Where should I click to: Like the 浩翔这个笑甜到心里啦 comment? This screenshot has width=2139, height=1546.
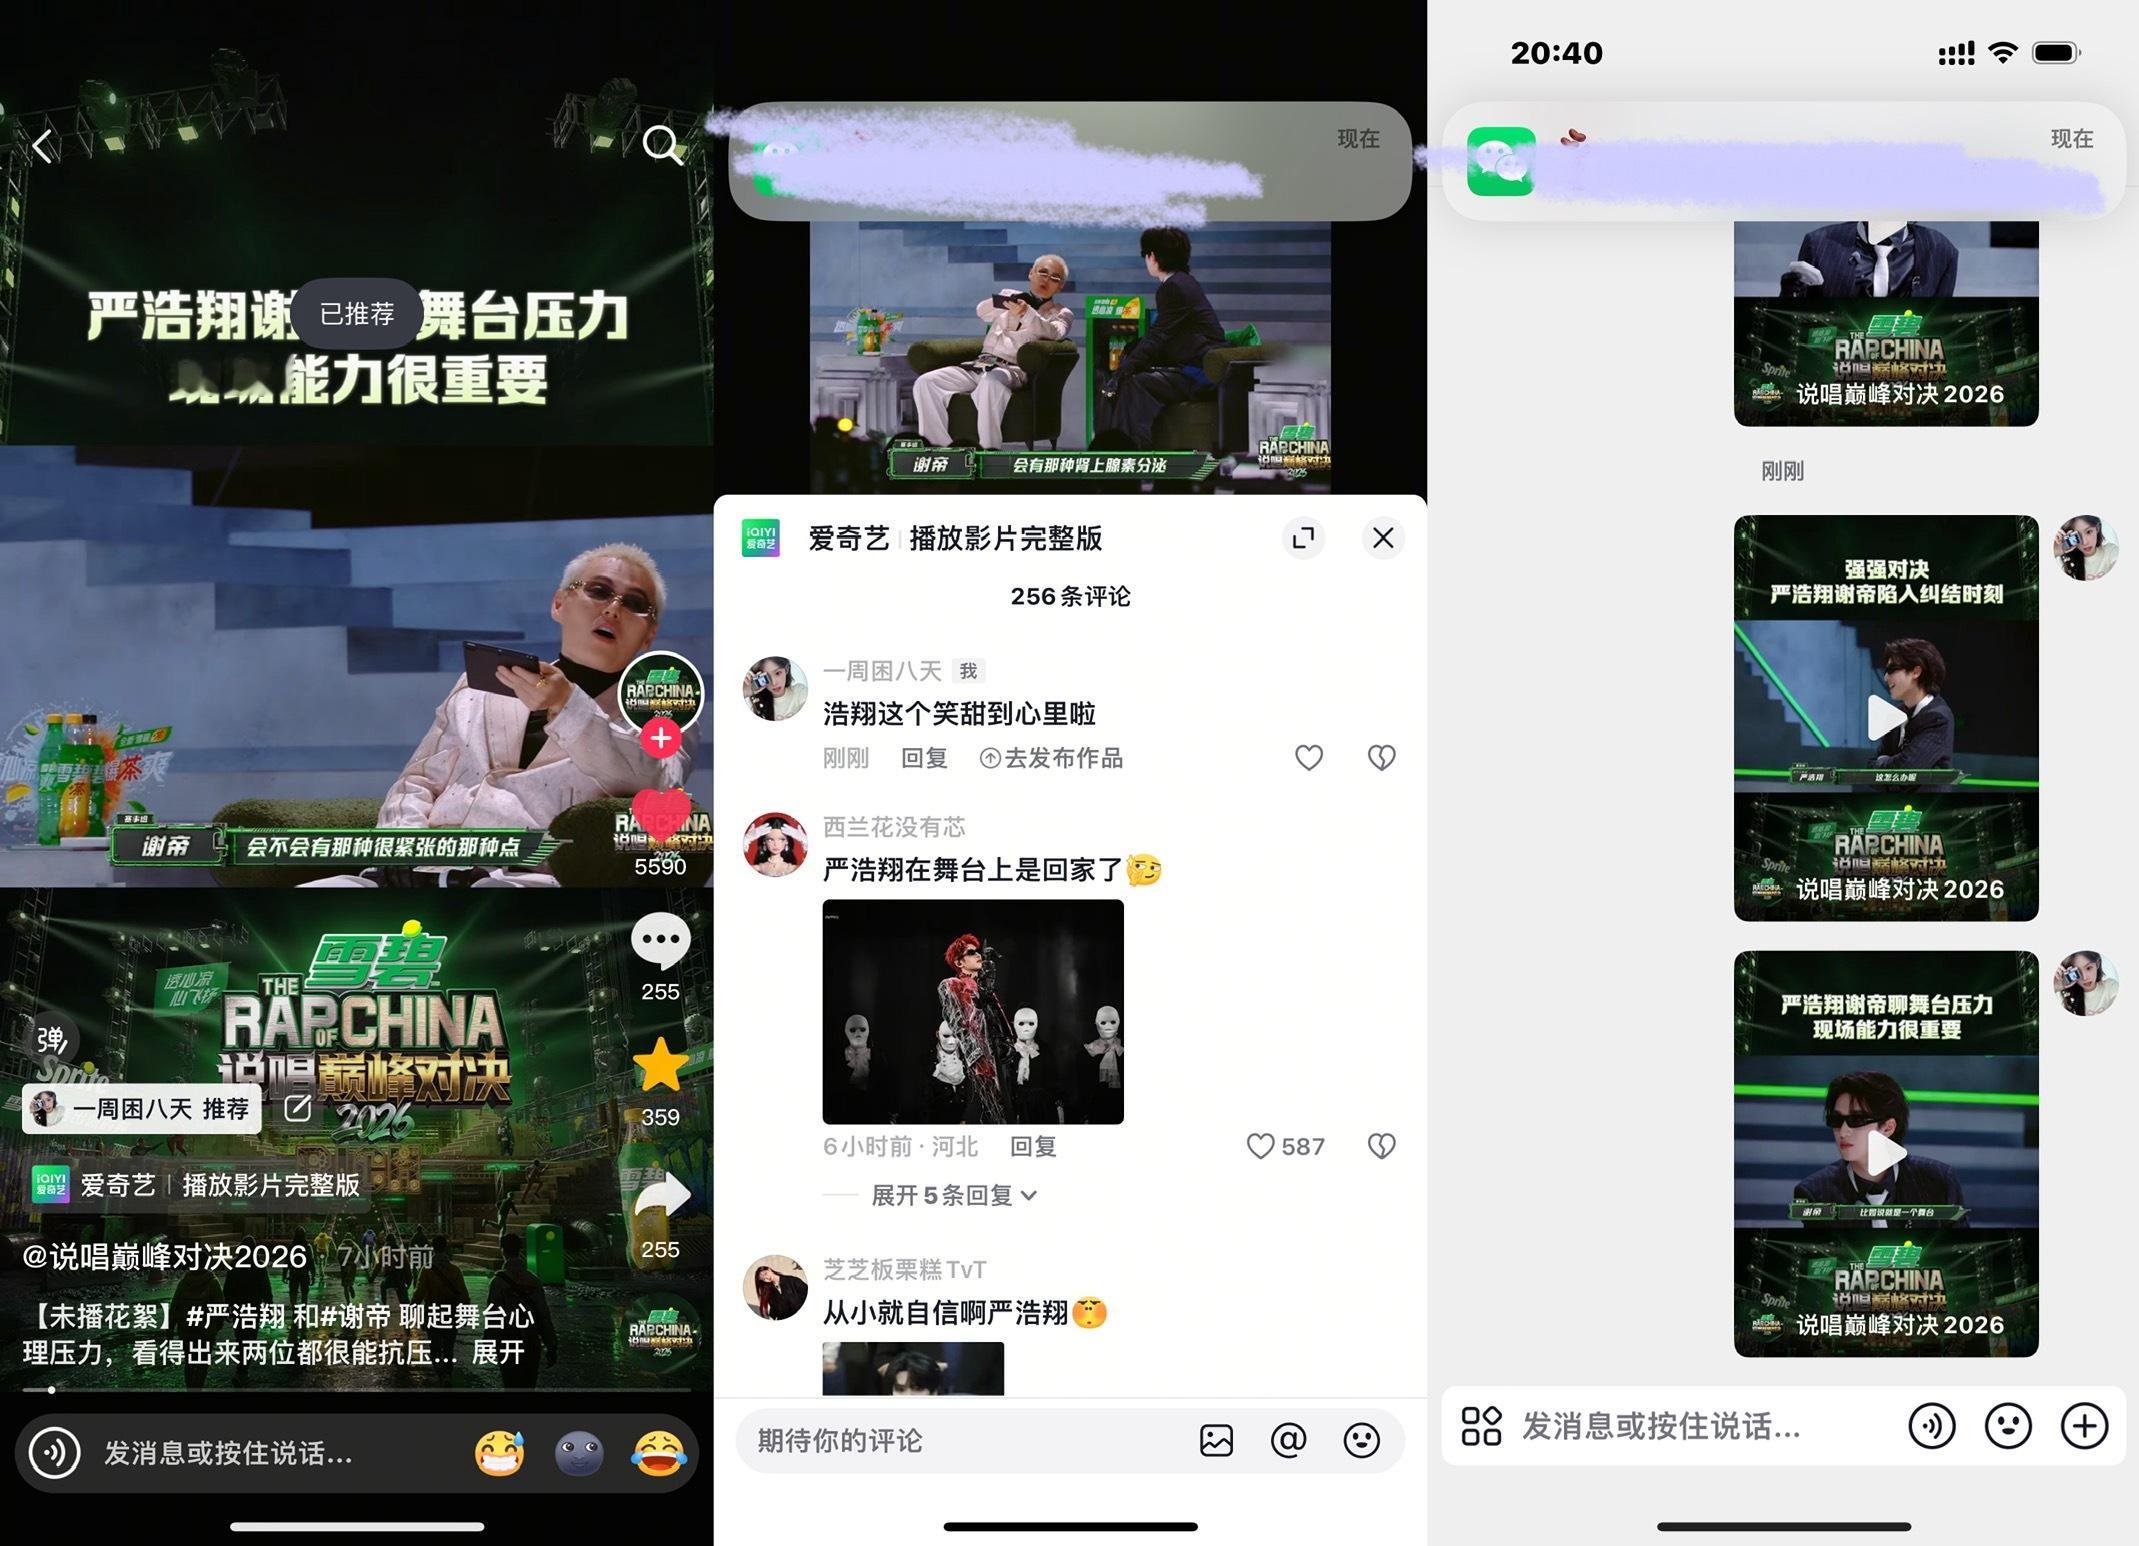(1309, 758)
